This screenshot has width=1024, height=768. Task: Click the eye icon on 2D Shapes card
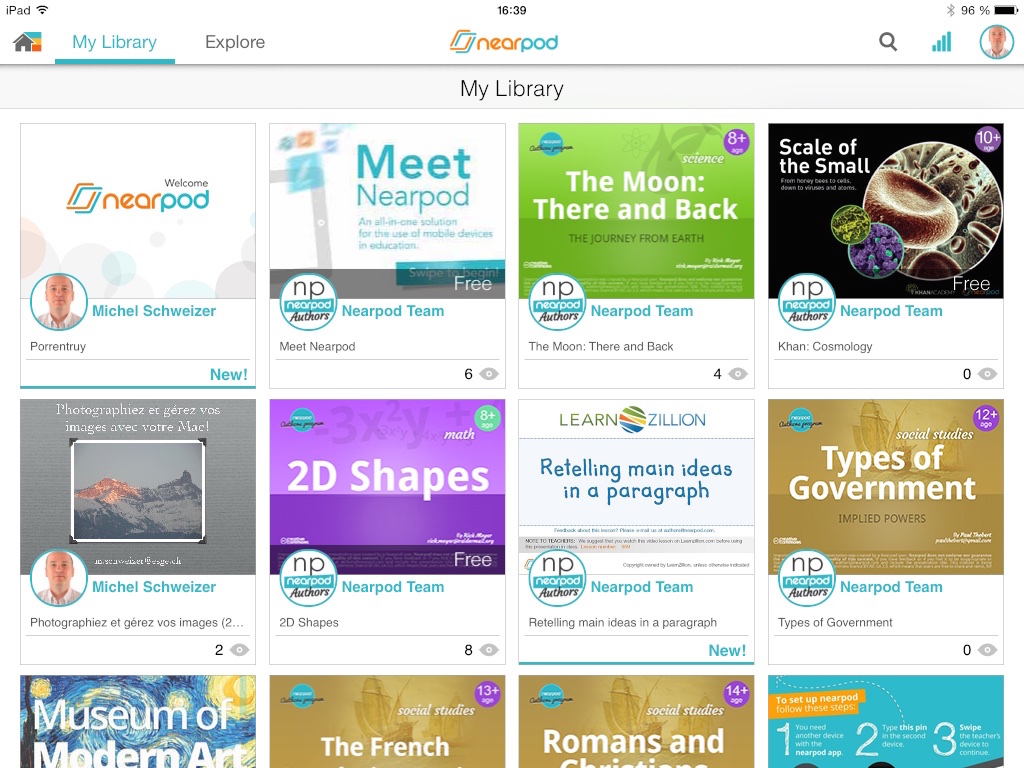pos(488,650)
